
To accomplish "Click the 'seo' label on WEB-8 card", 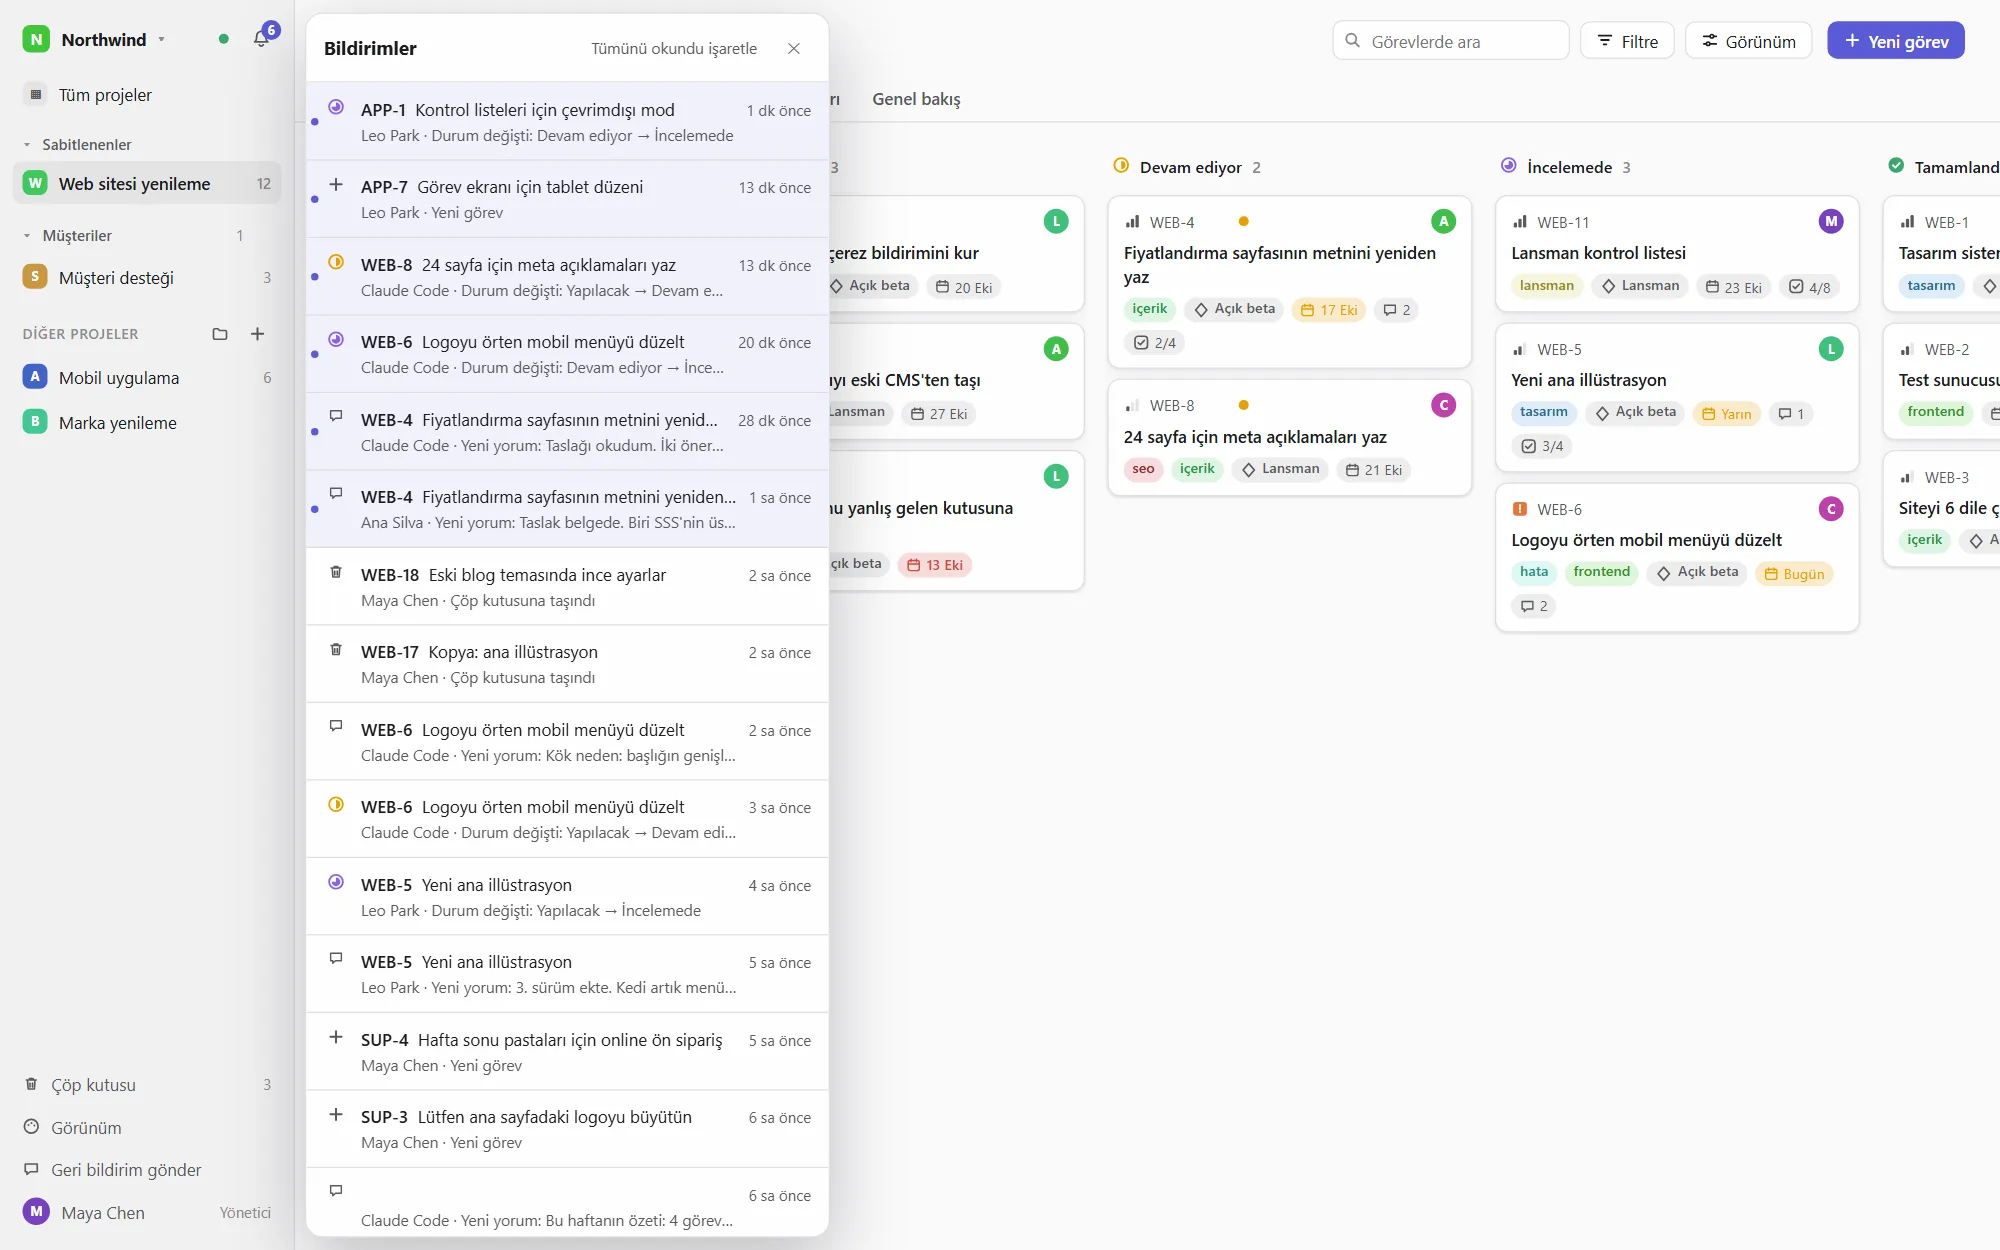I will coord(1144,469).
